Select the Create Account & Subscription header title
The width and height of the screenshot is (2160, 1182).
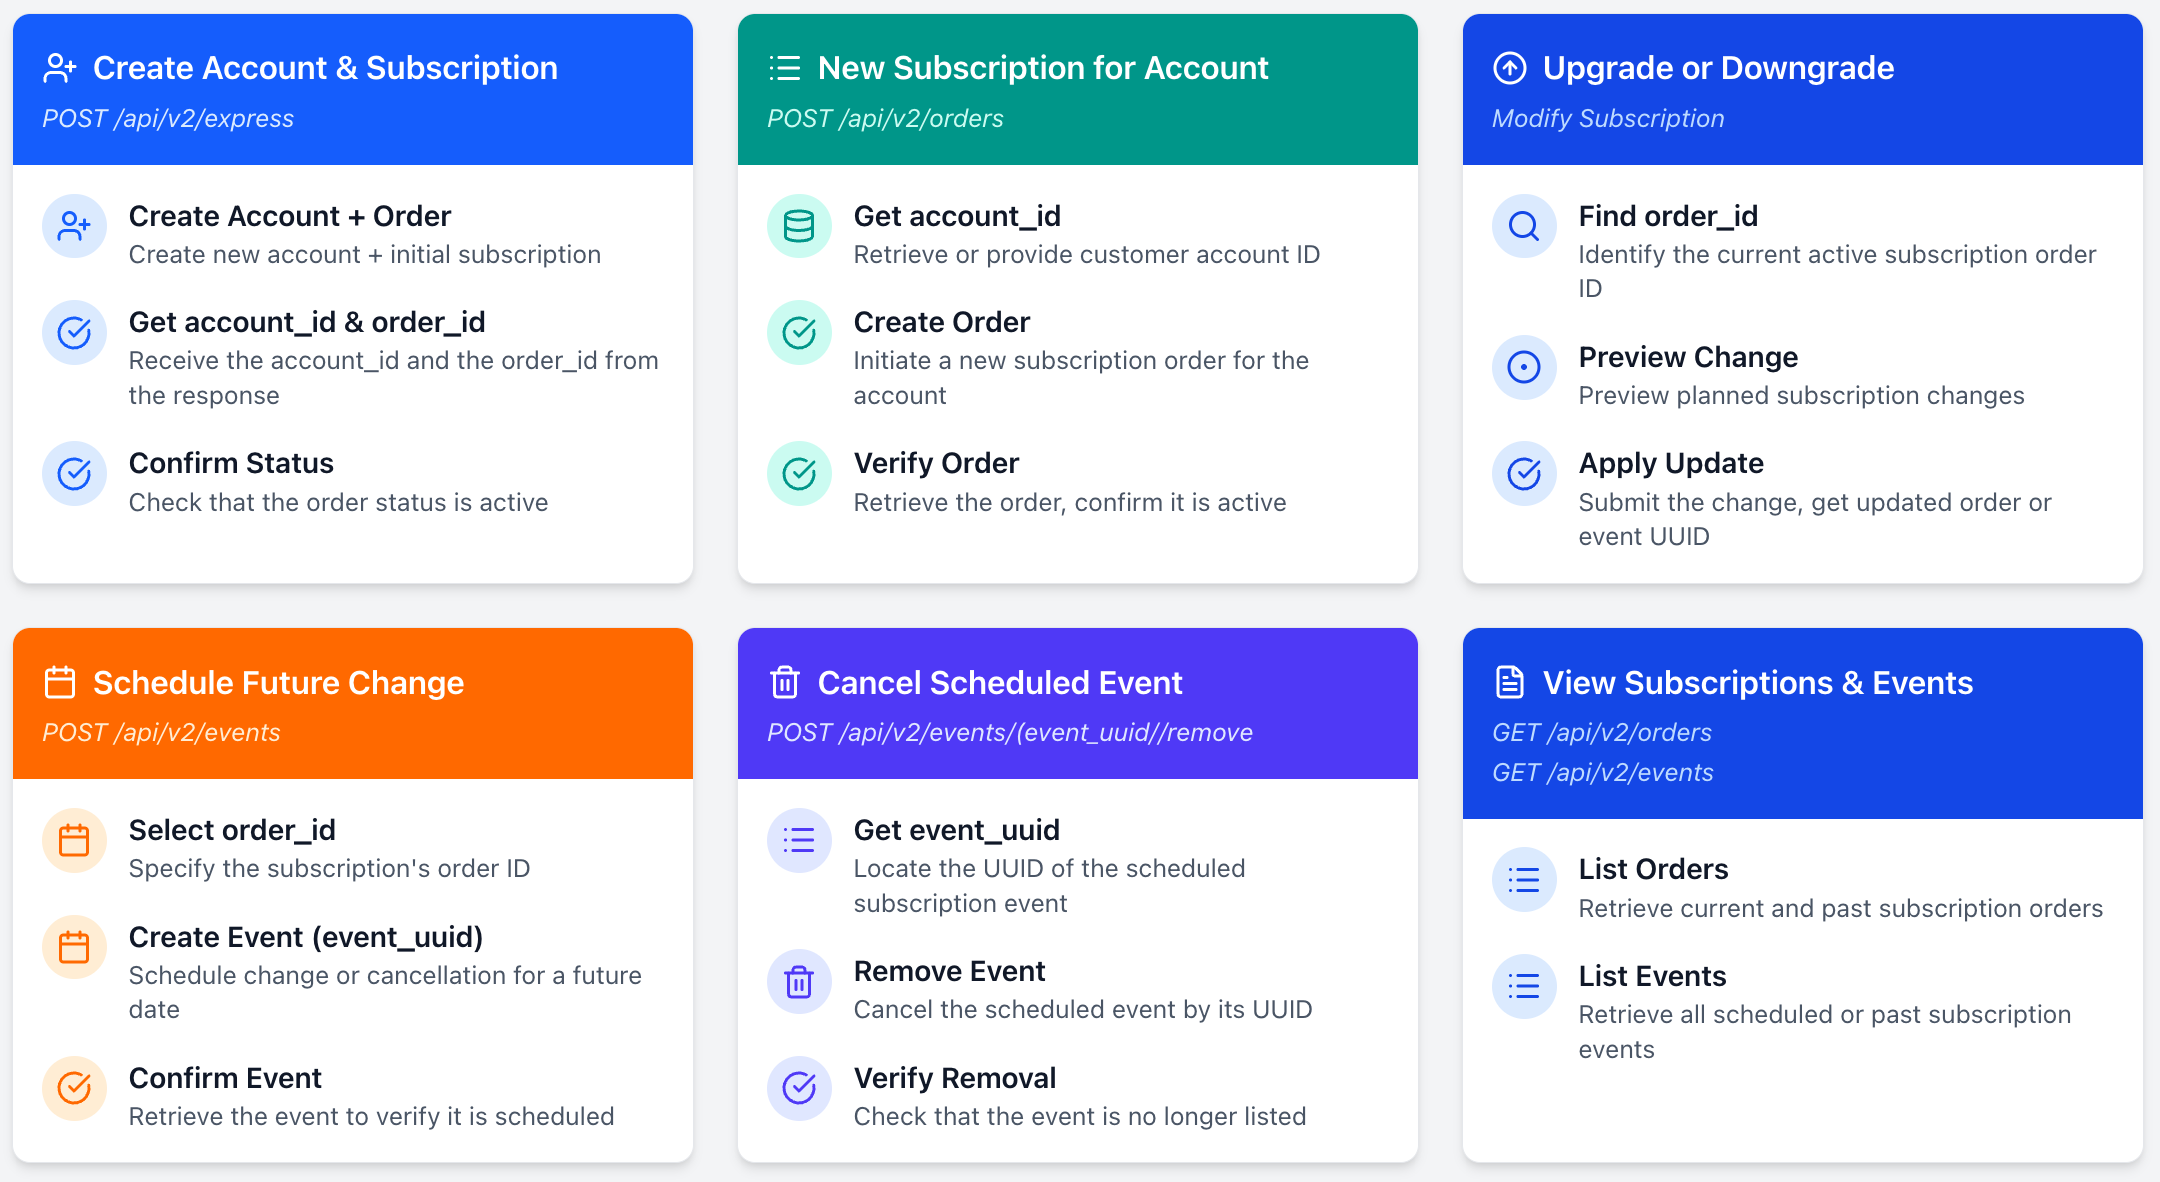pyautogui.click(x=325, y=68)
